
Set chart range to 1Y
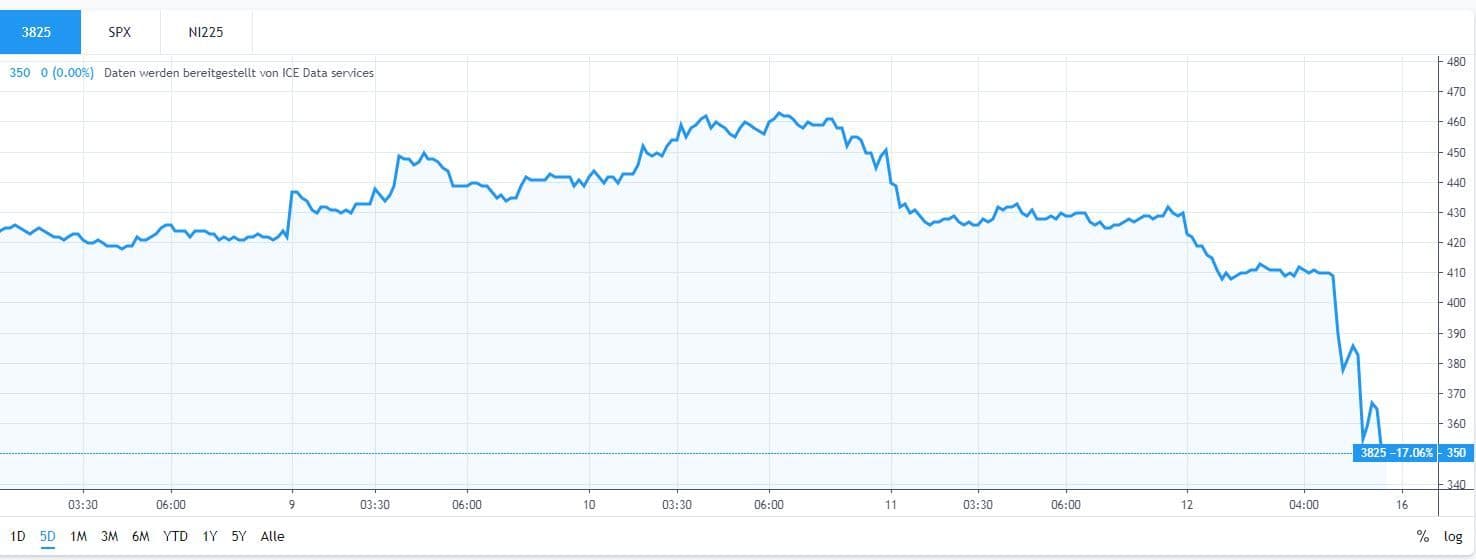click(209, 536)
